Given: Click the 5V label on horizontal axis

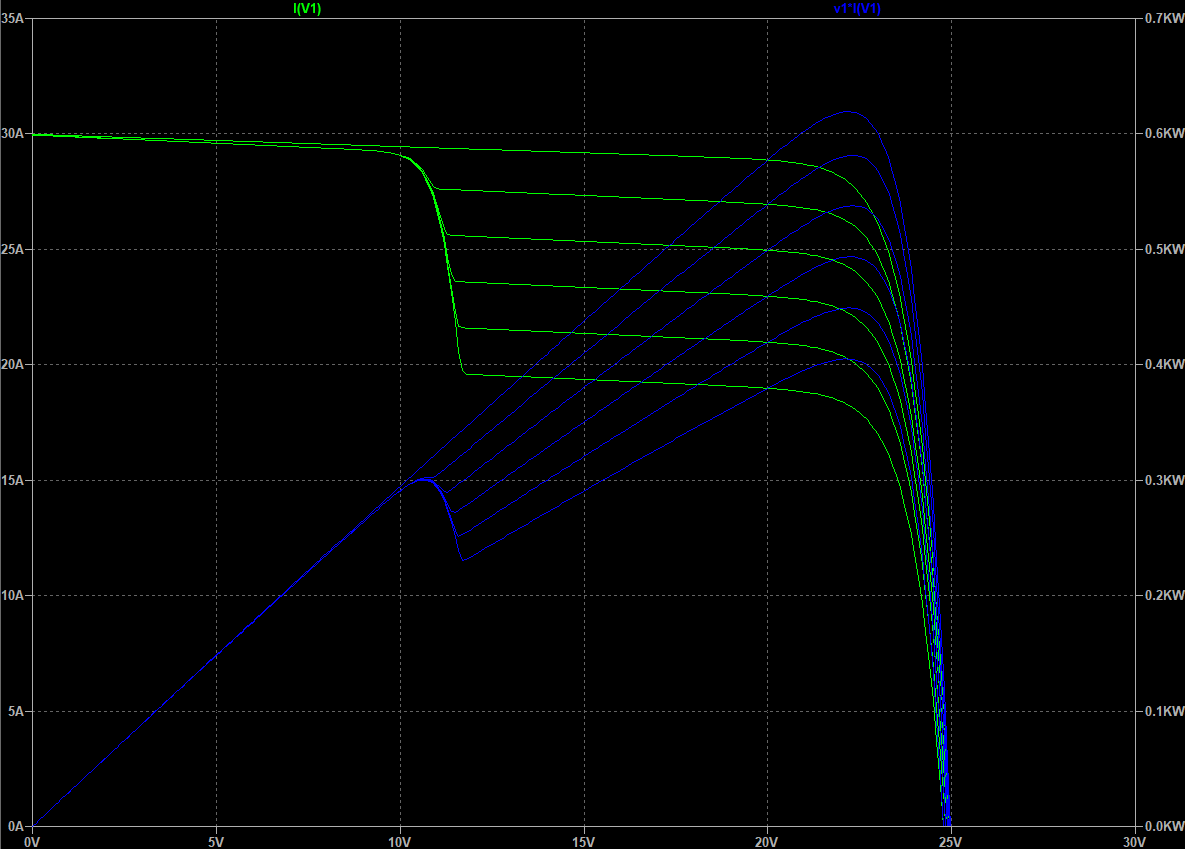Looking at the screenshot, I should click(x=216, y=842).
